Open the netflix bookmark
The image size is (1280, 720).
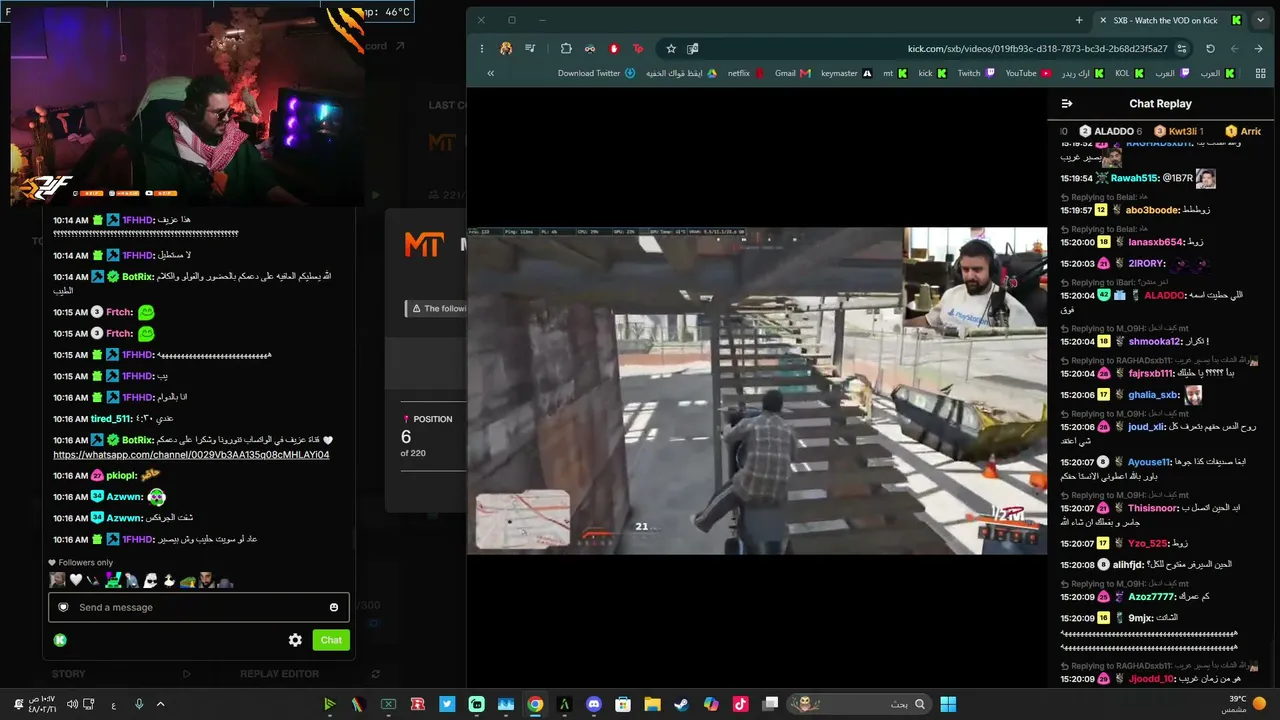pyautogui.click(x=746, y=73)
